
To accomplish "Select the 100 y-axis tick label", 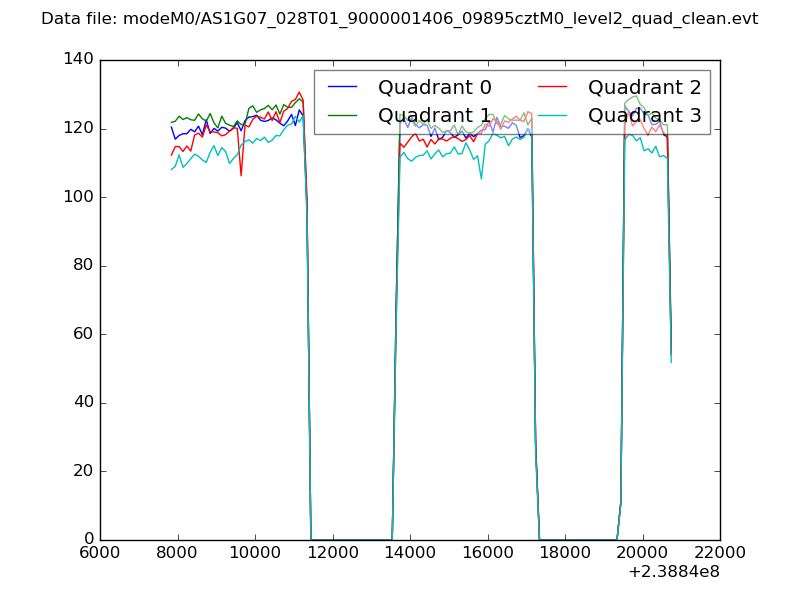I will pyautogui.click(x=80, y=197).
